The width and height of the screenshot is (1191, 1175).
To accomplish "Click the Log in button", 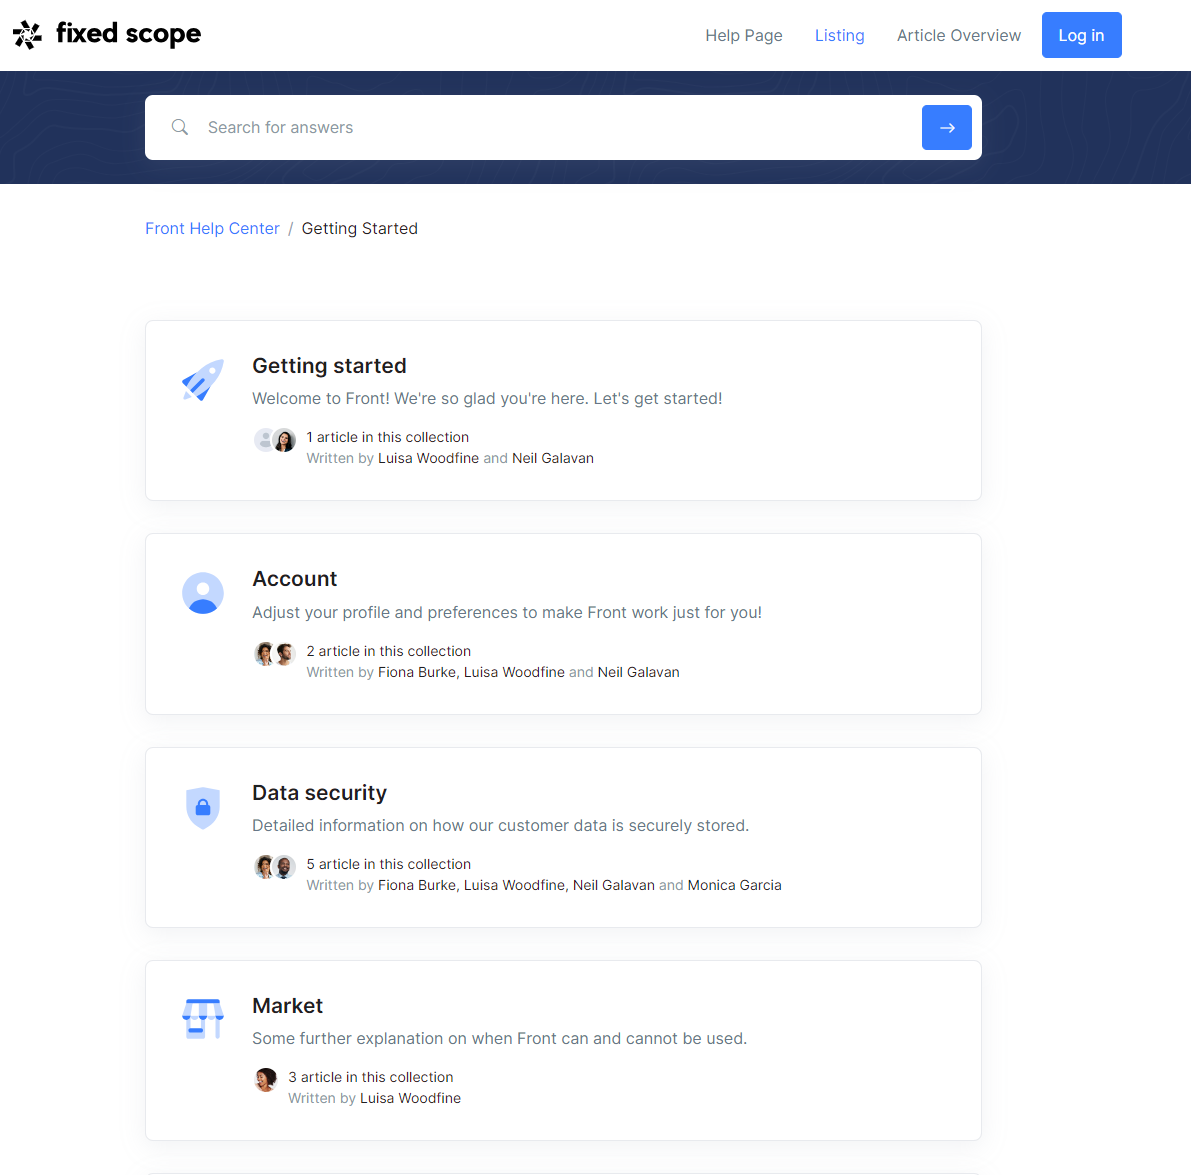I will 1081,35.
